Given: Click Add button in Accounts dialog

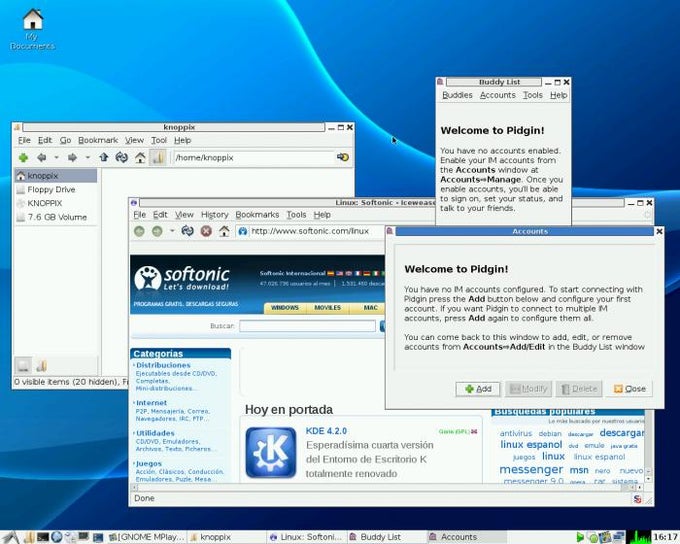Looking at the screenshot, I should point(478,389).
